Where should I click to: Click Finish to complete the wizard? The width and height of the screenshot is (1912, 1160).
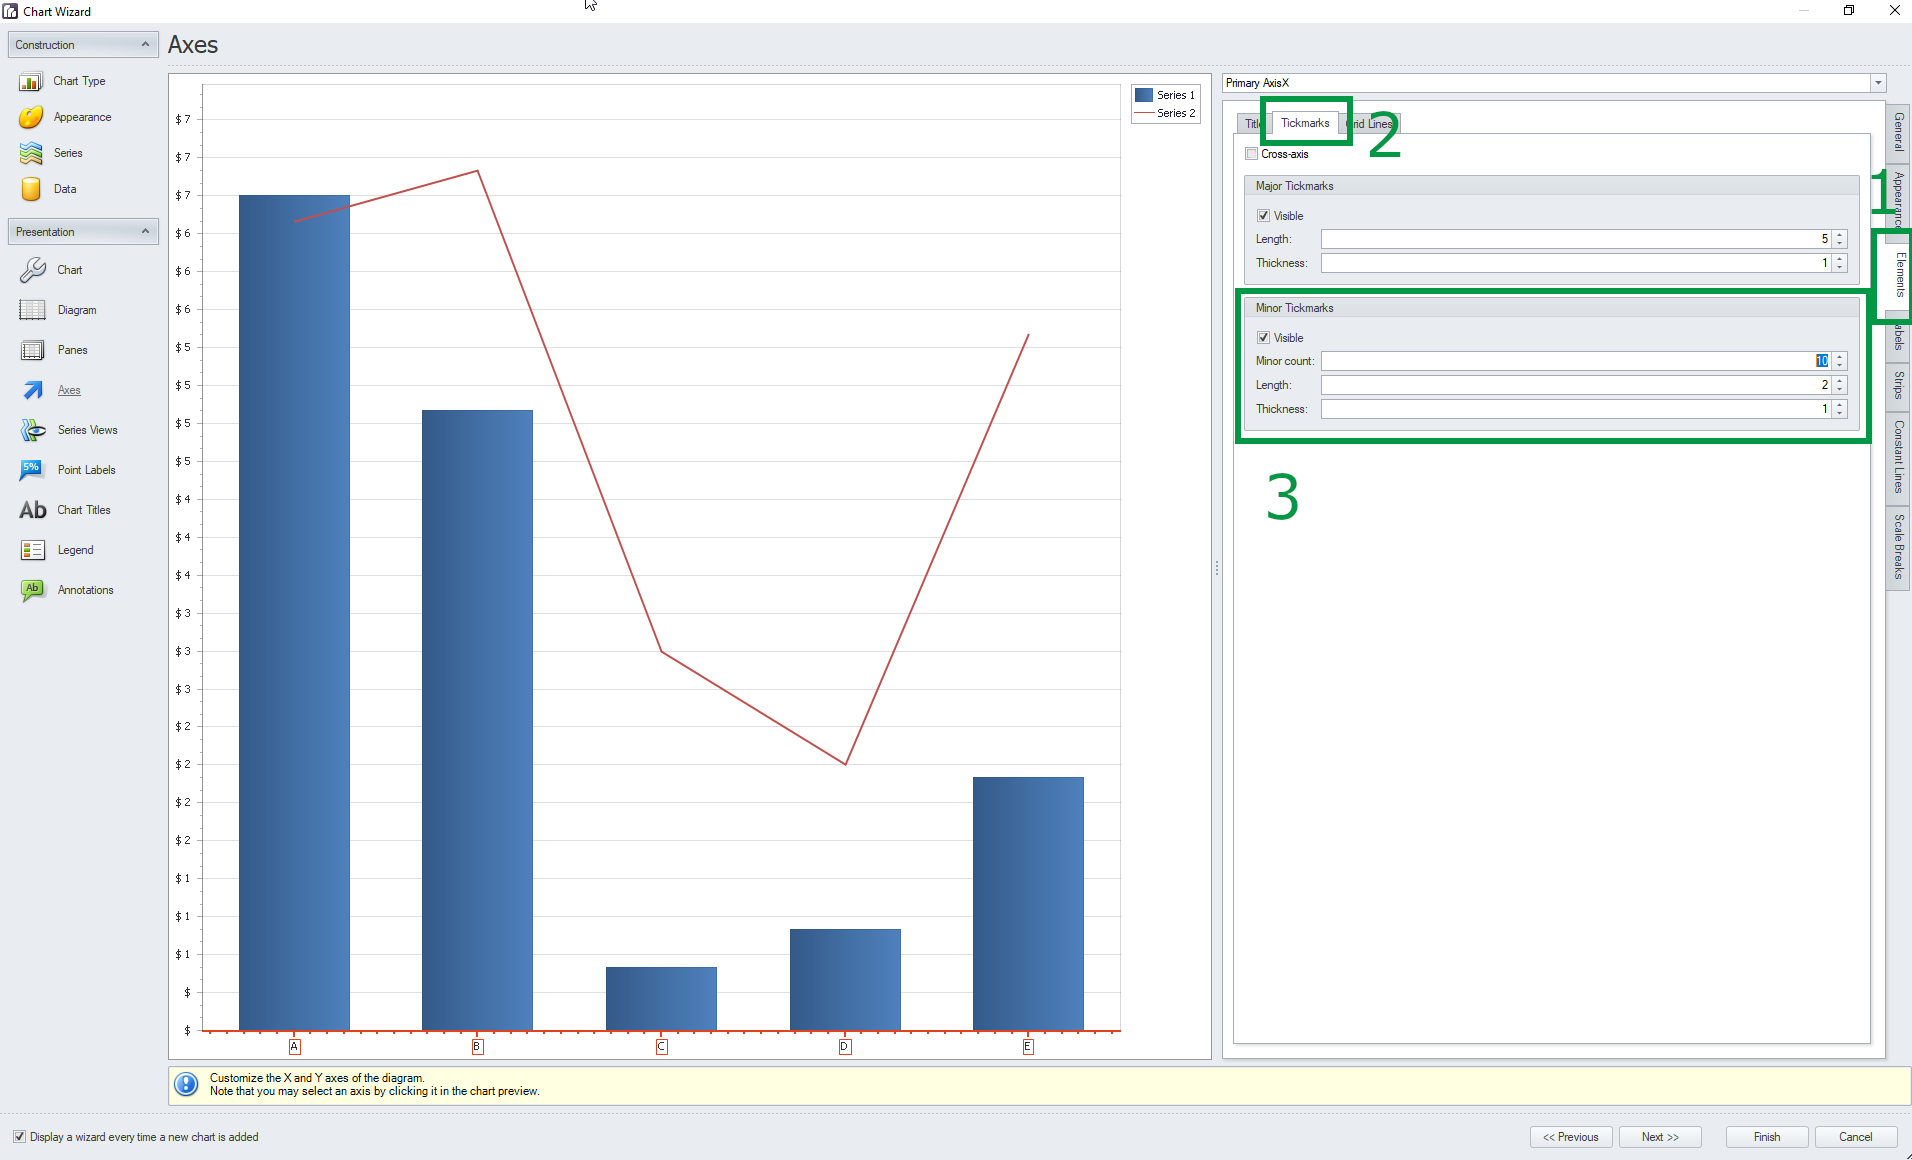point(1766,1137)
